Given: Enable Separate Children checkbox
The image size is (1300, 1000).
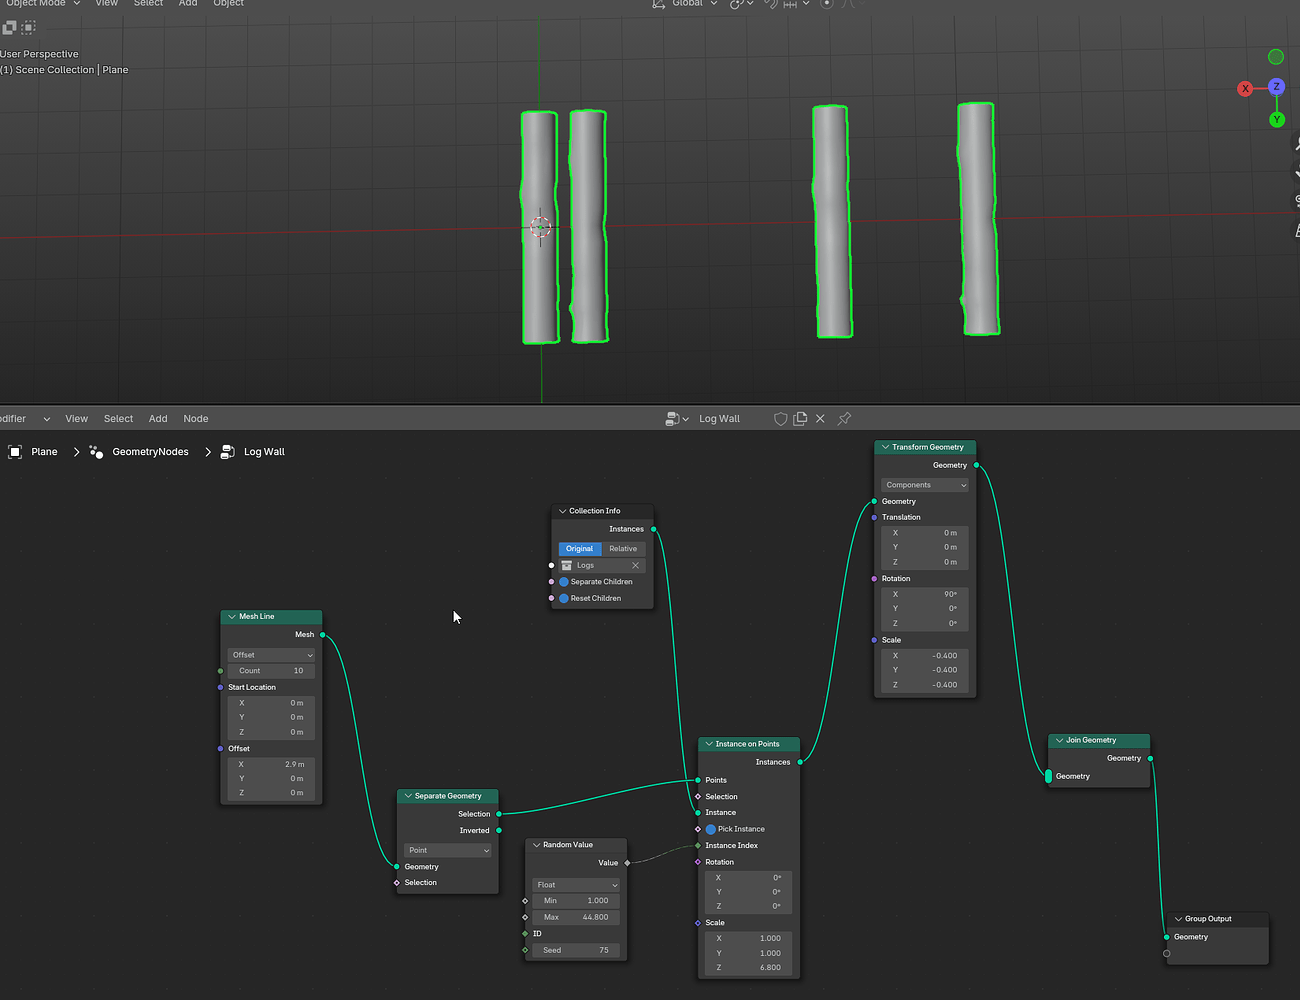Looking at the screenshot, I should click(x=564, y=582).
